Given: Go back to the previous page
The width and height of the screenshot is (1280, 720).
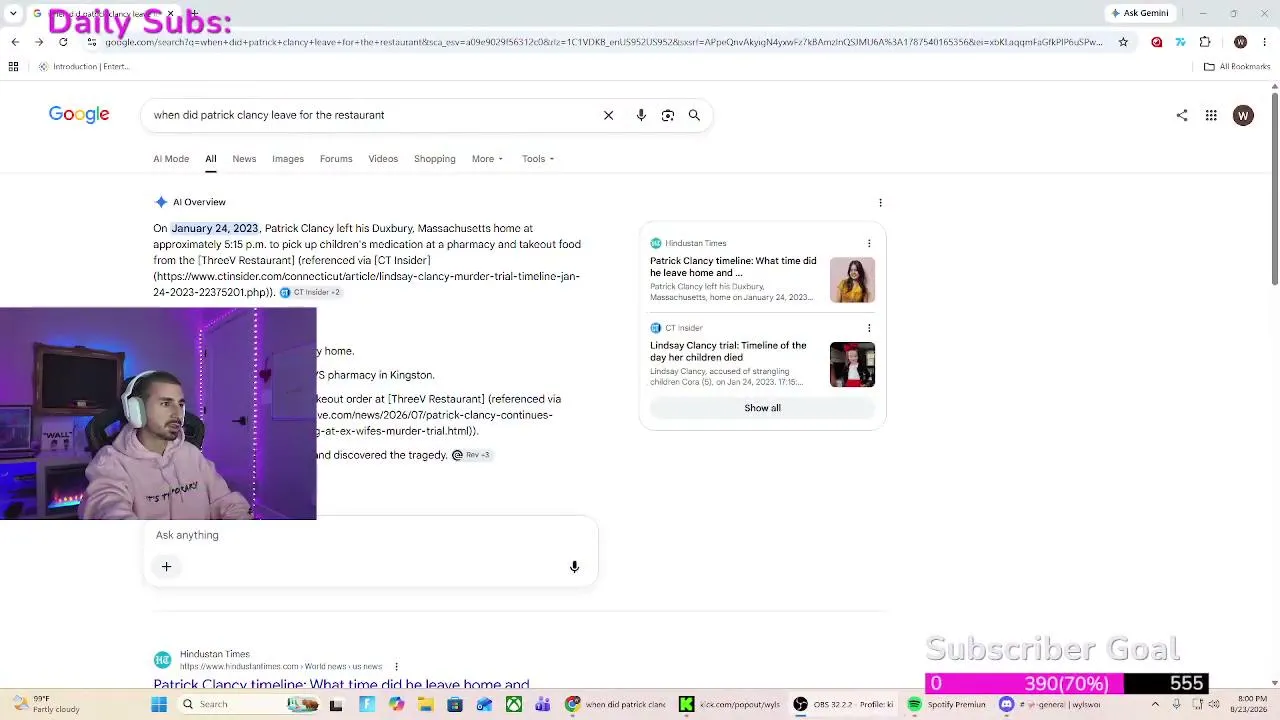Looking at the screenshot, I should tap(15, 42).
